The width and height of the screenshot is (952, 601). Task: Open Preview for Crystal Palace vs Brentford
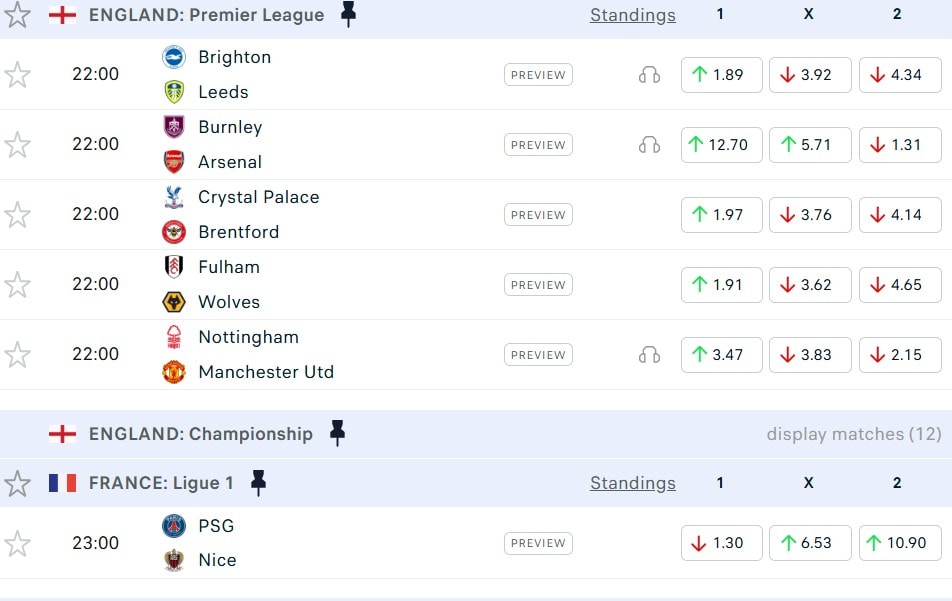coord(538,215)
